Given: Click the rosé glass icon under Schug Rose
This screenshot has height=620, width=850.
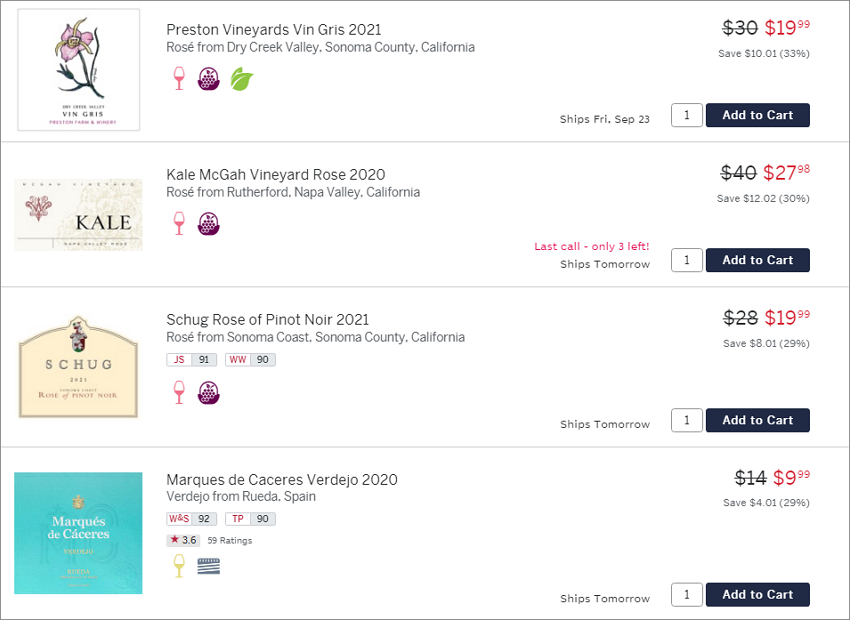Looking at the screenshot, I should pos(179,392).
